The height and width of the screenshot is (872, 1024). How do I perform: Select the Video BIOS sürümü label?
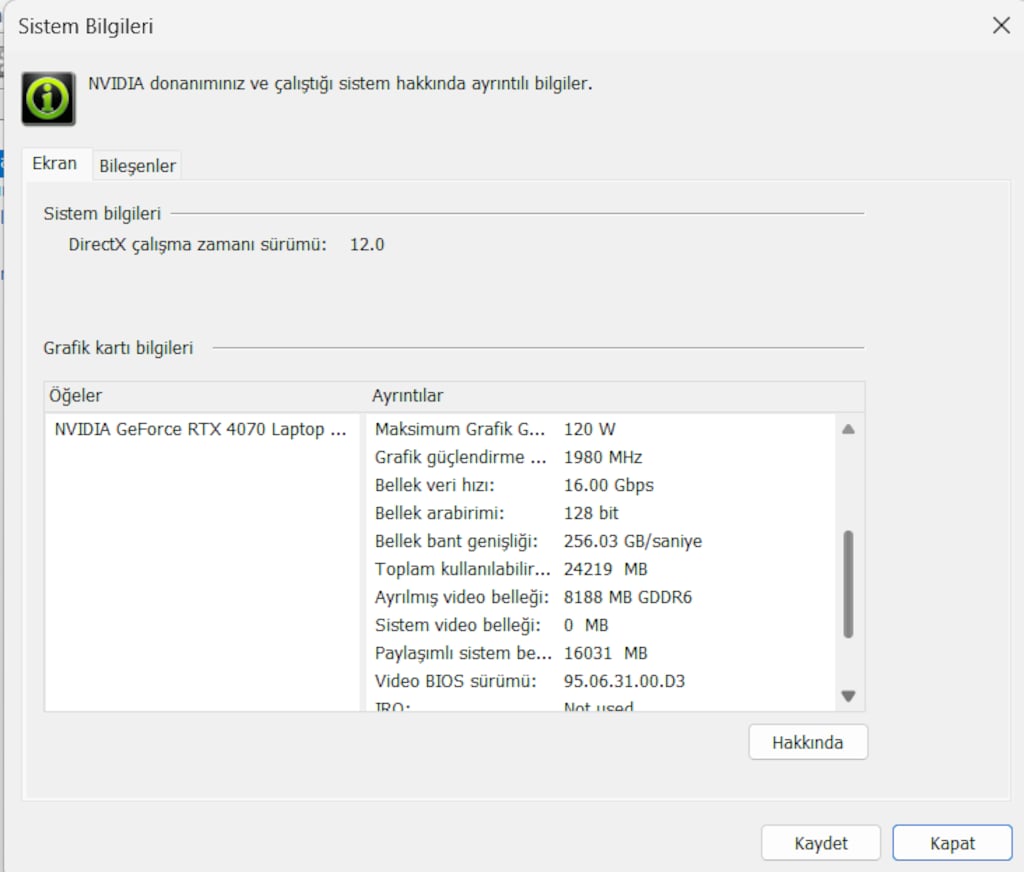[455, 681]
